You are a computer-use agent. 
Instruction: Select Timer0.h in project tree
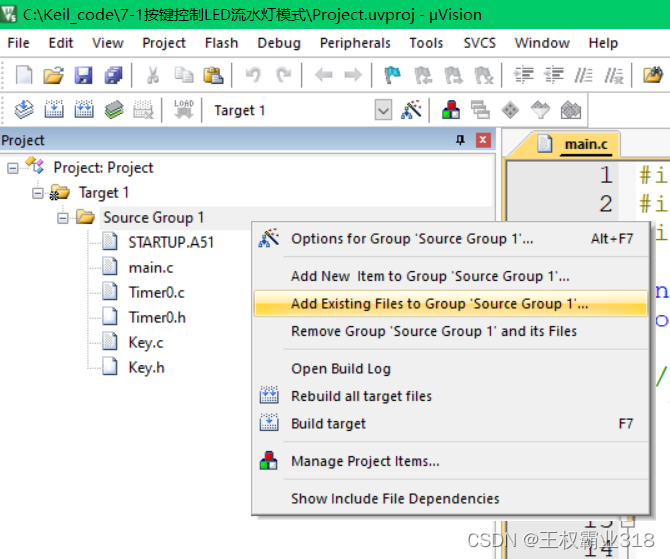coord(157,318)
